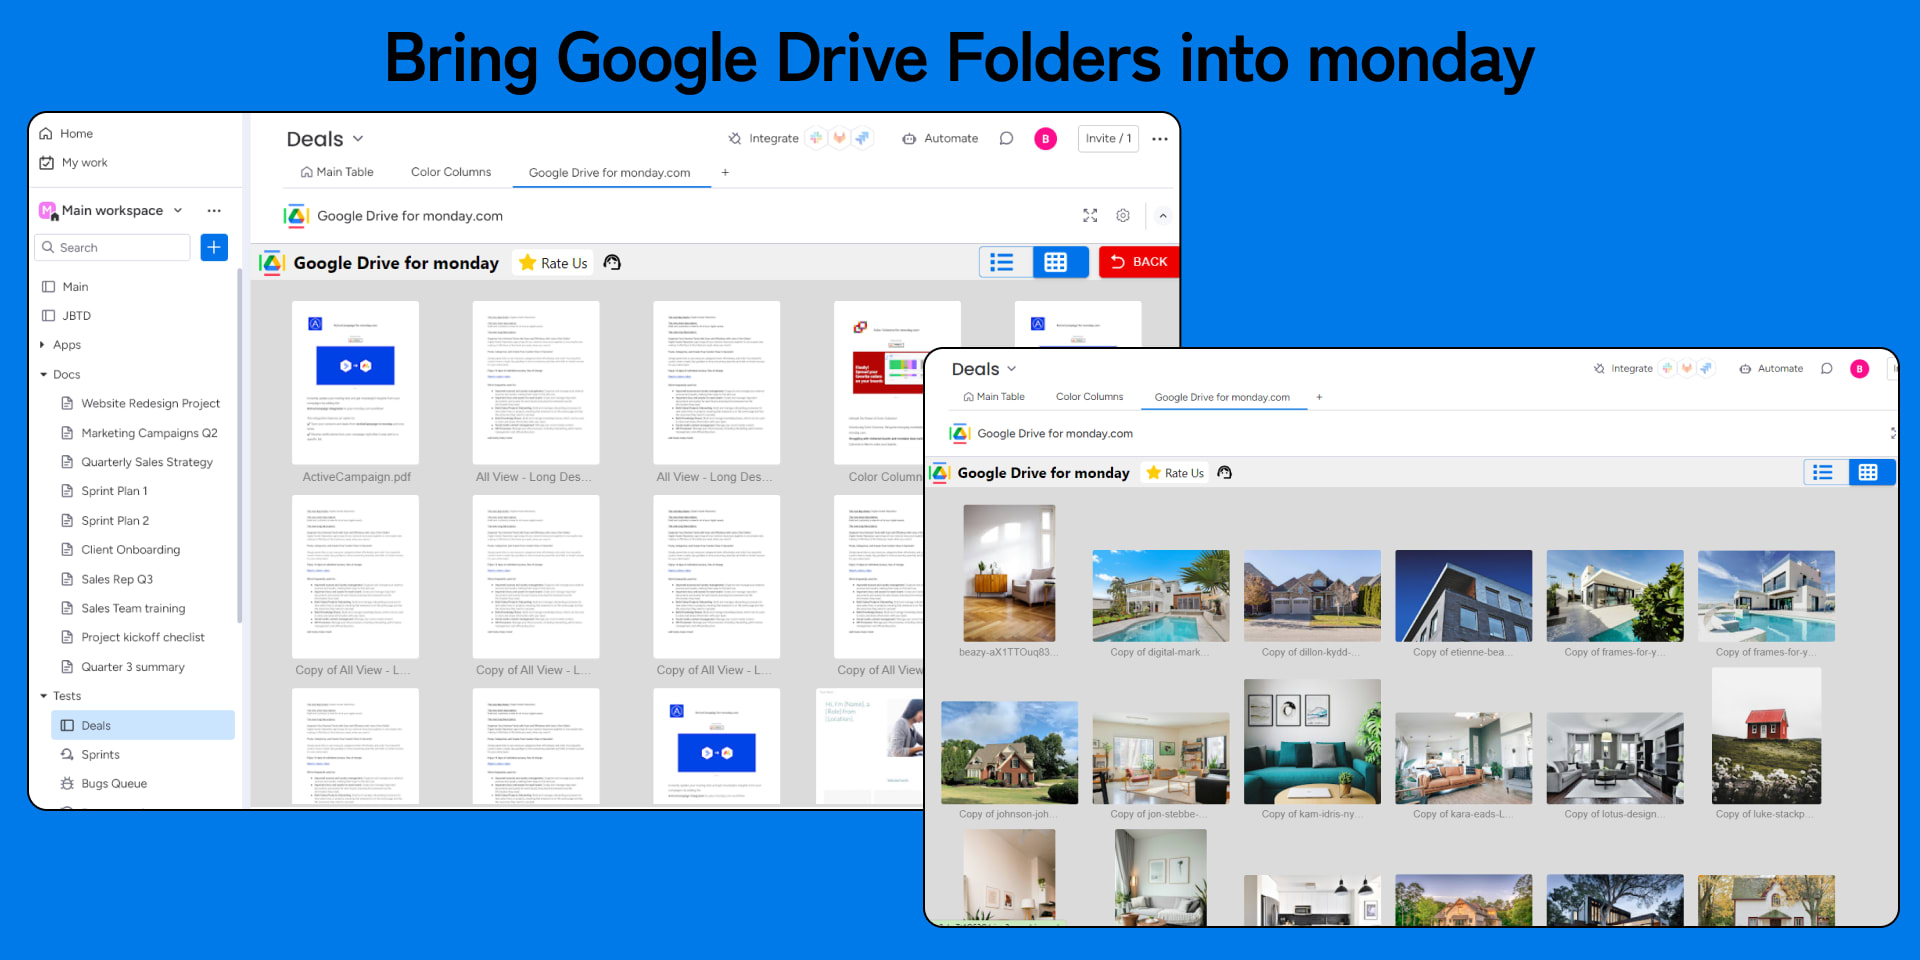Open the beazy-aX1TTOuq83 image thumbnail
The height and width of the screenshot is (960, 1920).
[x=1009, y=573]
